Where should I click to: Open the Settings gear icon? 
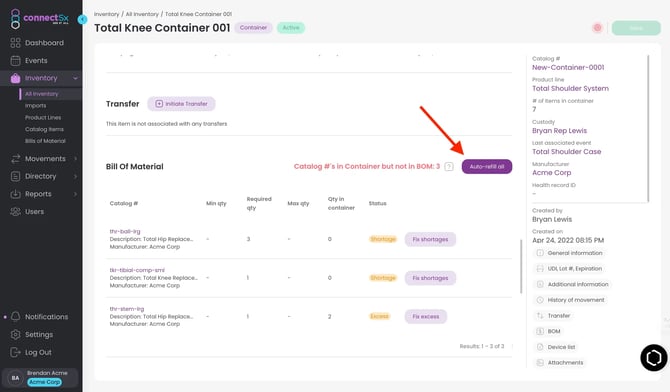click(15, 334)
